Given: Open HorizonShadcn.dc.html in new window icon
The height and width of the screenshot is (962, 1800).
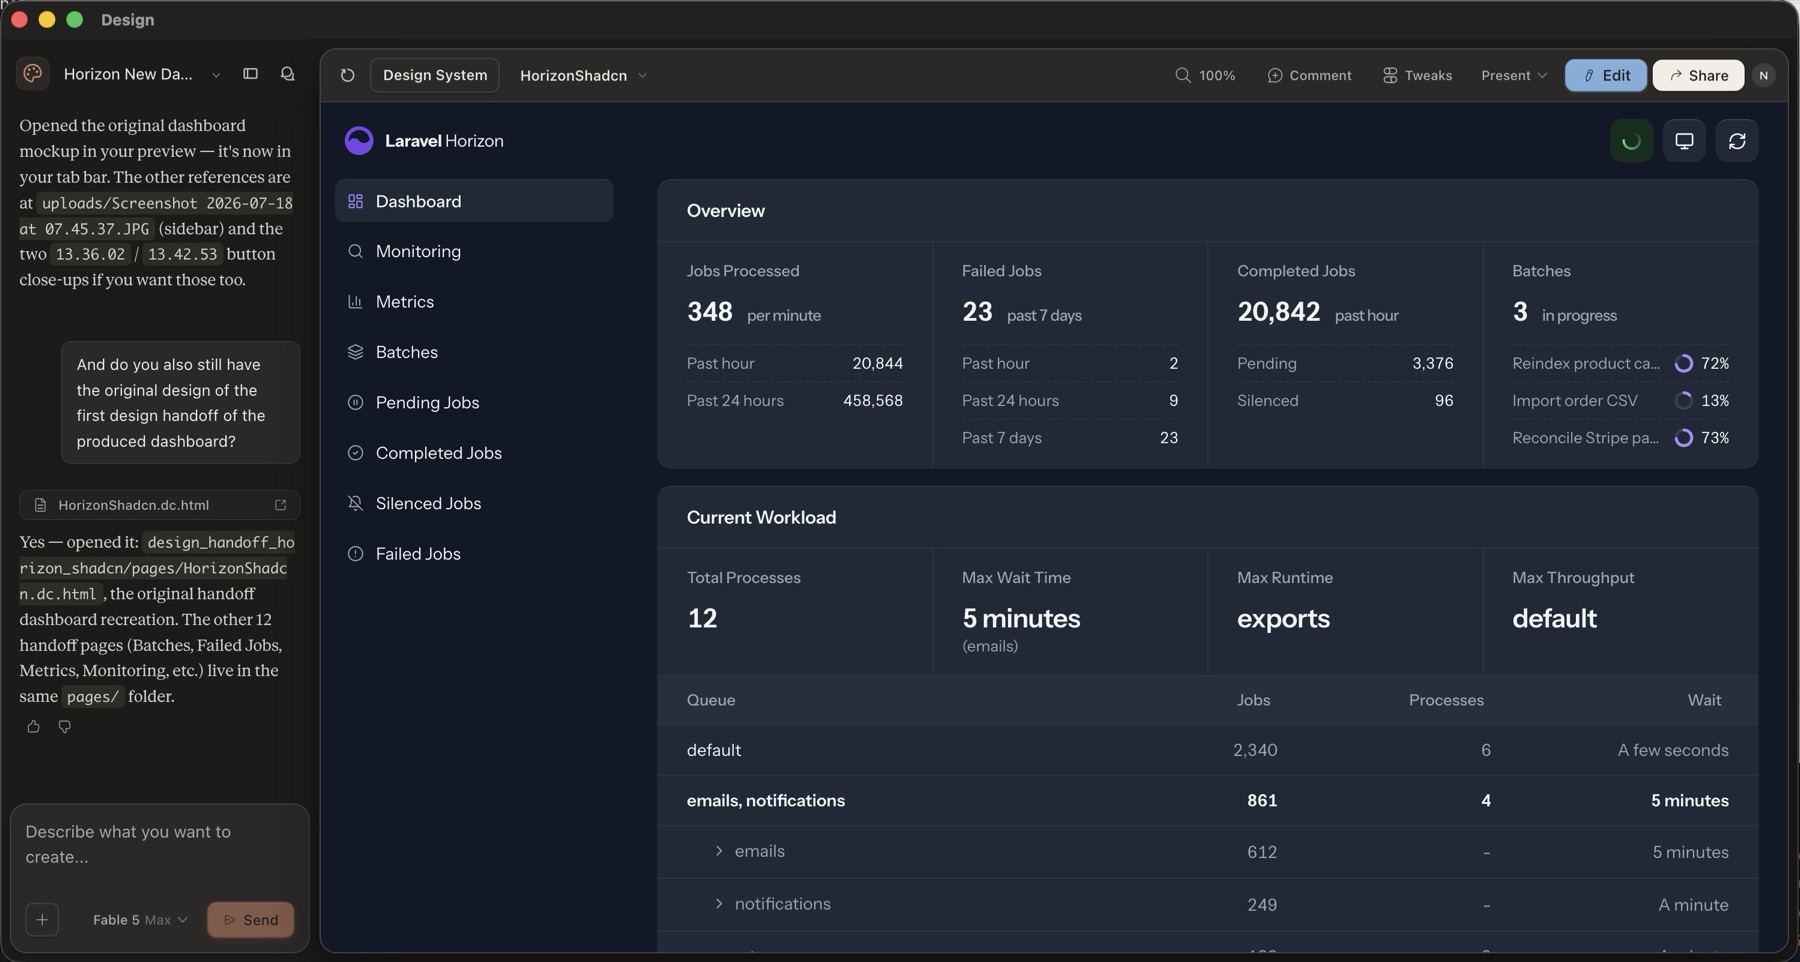Looking at the screenshot, I should (x=281, y=505).
